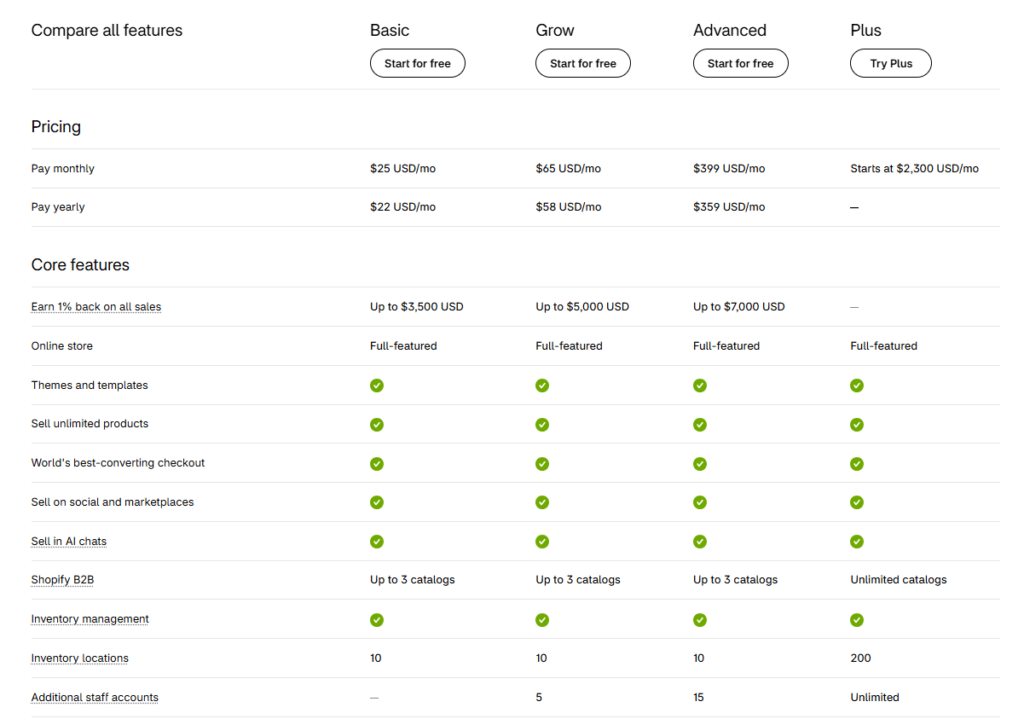
Task: Open the Sell in AI chats link
Action: (x=69, y=541)
